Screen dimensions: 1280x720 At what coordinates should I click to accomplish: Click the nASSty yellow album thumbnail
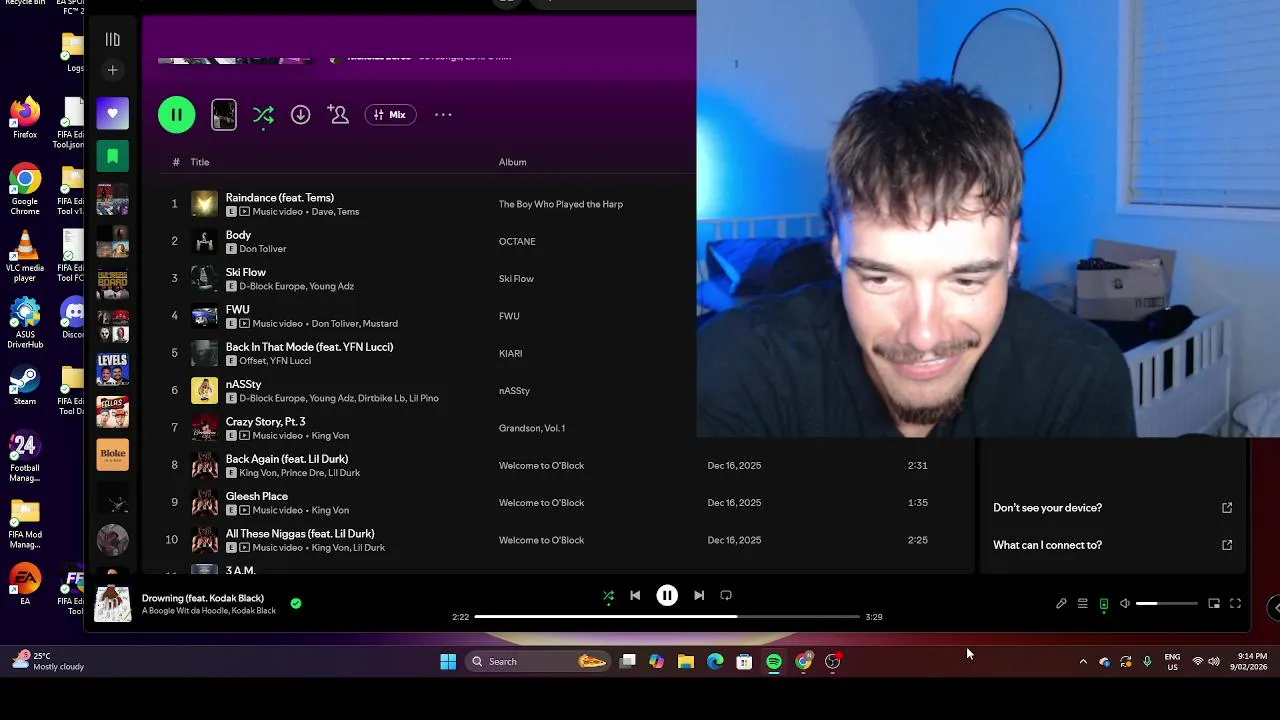click(204, 390)
